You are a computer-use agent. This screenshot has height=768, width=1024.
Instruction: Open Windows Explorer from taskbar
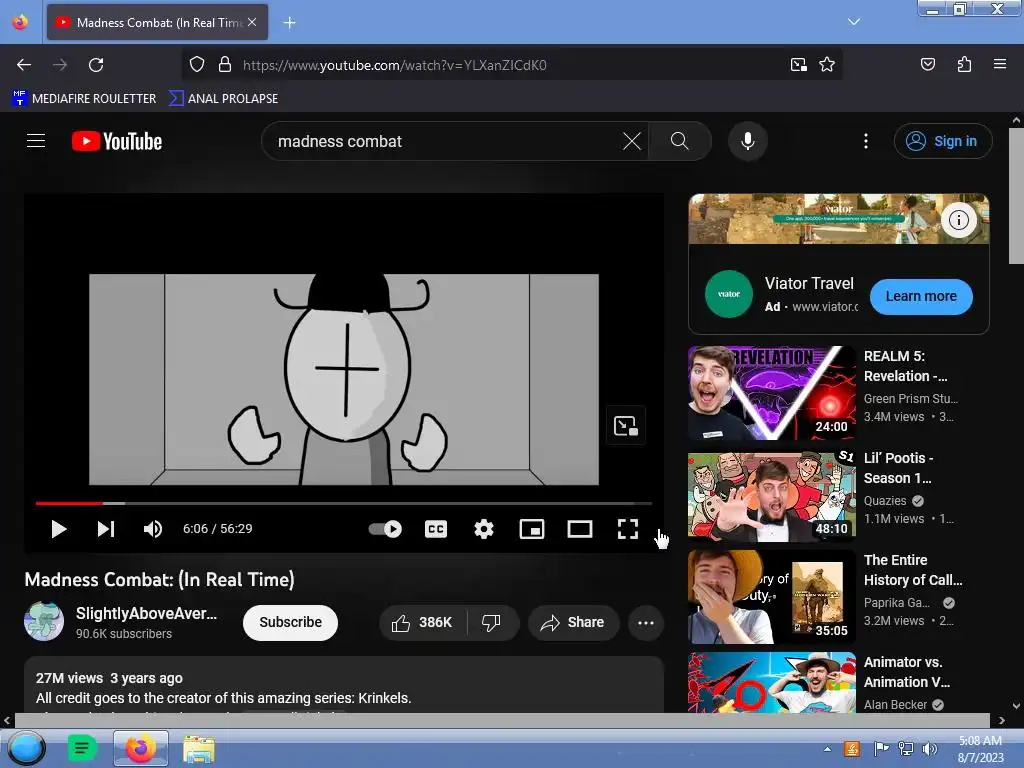pos(199,749)
